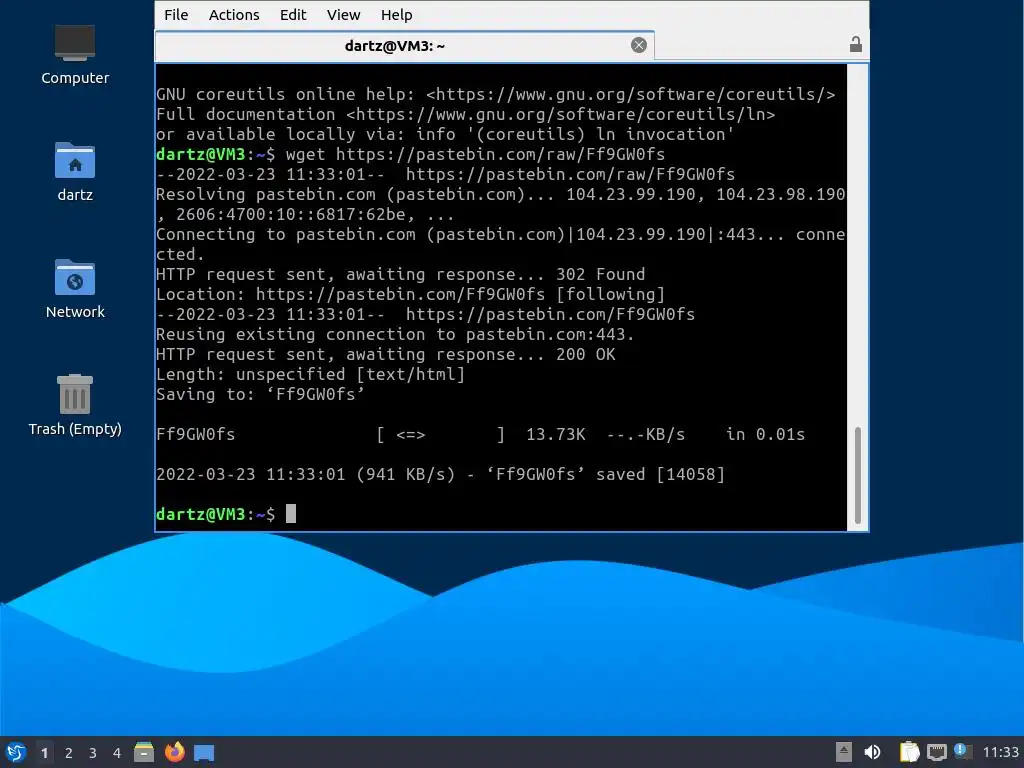Click the show desktop taskbar icon
The width and height of the screenshot is (1024, 768).
pos(204,753)
